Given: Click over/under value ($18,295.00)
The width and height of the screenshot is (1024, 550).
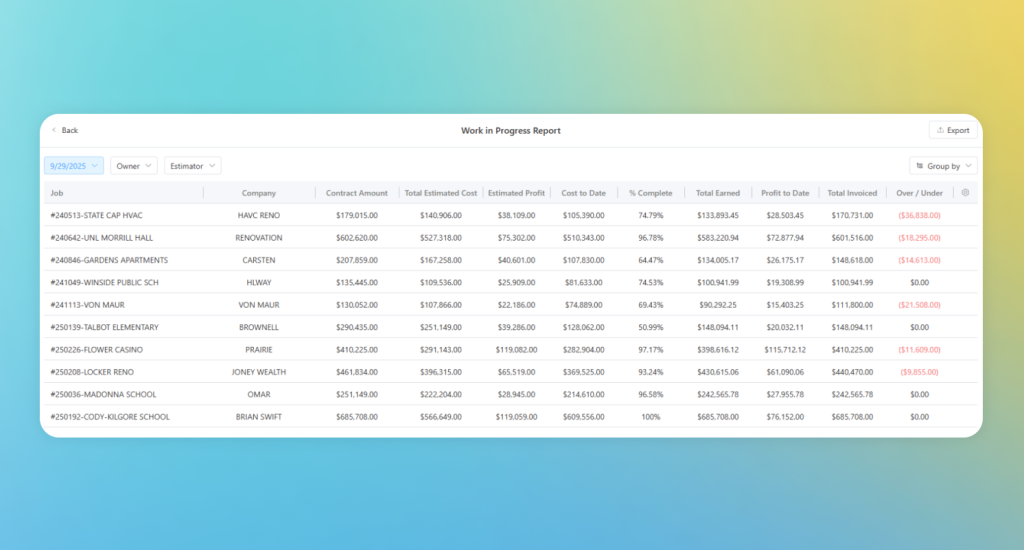Looking at the screenshot, I should point(920,238).
